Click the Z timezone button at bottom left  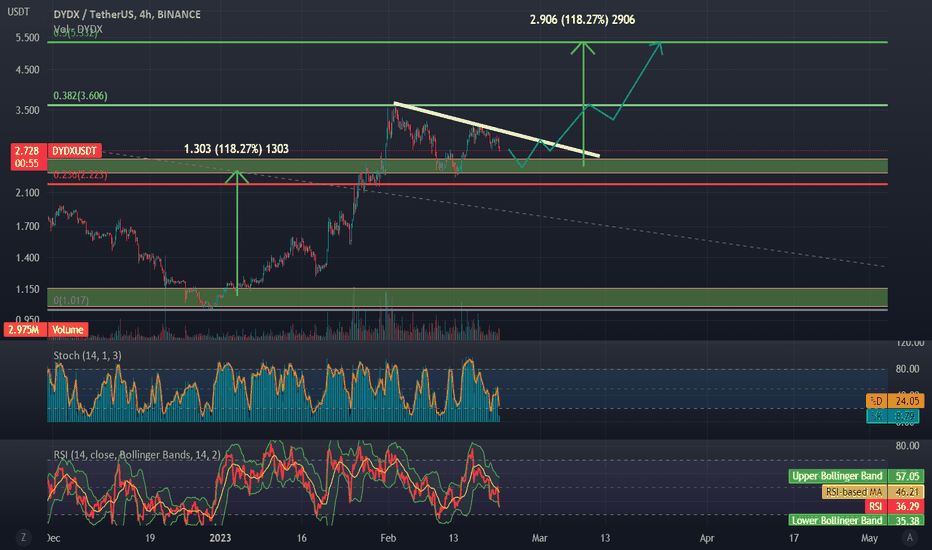coord(23,538)
